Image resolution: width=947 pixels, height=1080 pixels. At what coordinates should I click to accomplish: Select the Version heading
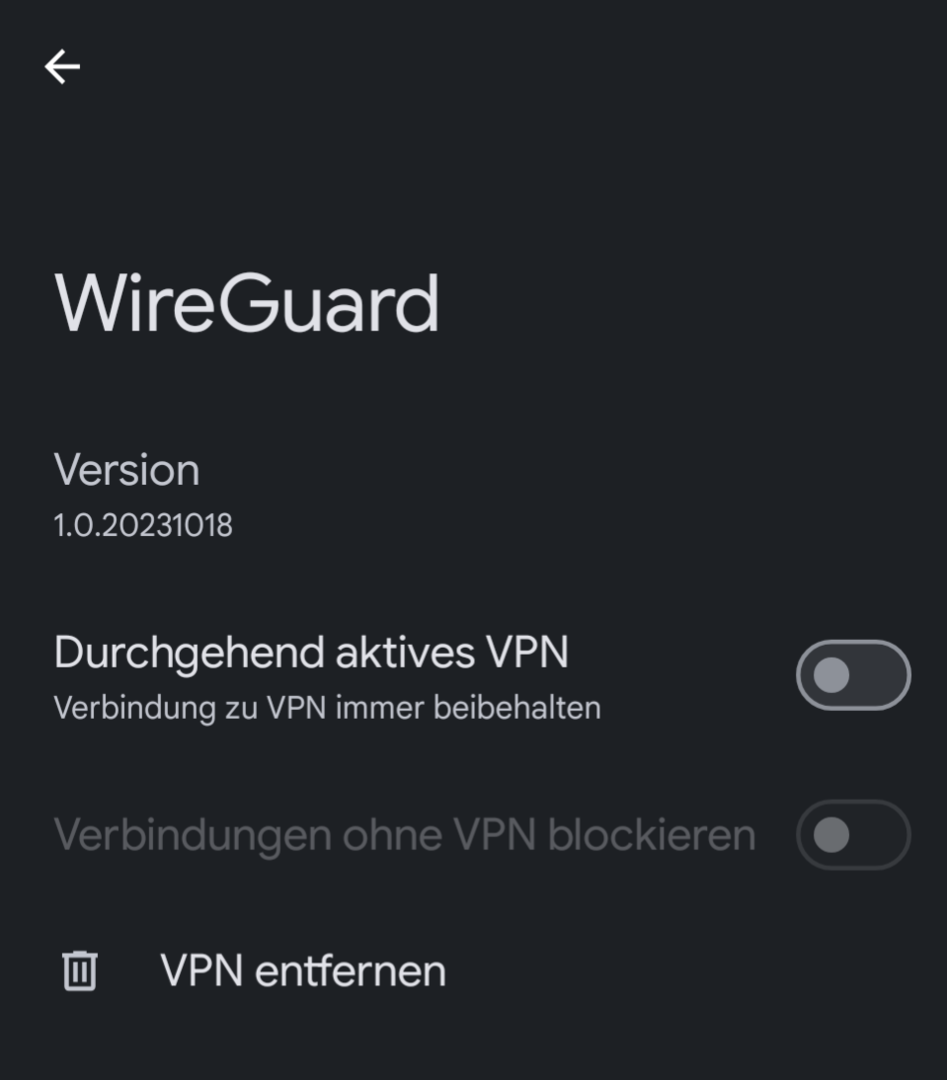coord(127,470)
